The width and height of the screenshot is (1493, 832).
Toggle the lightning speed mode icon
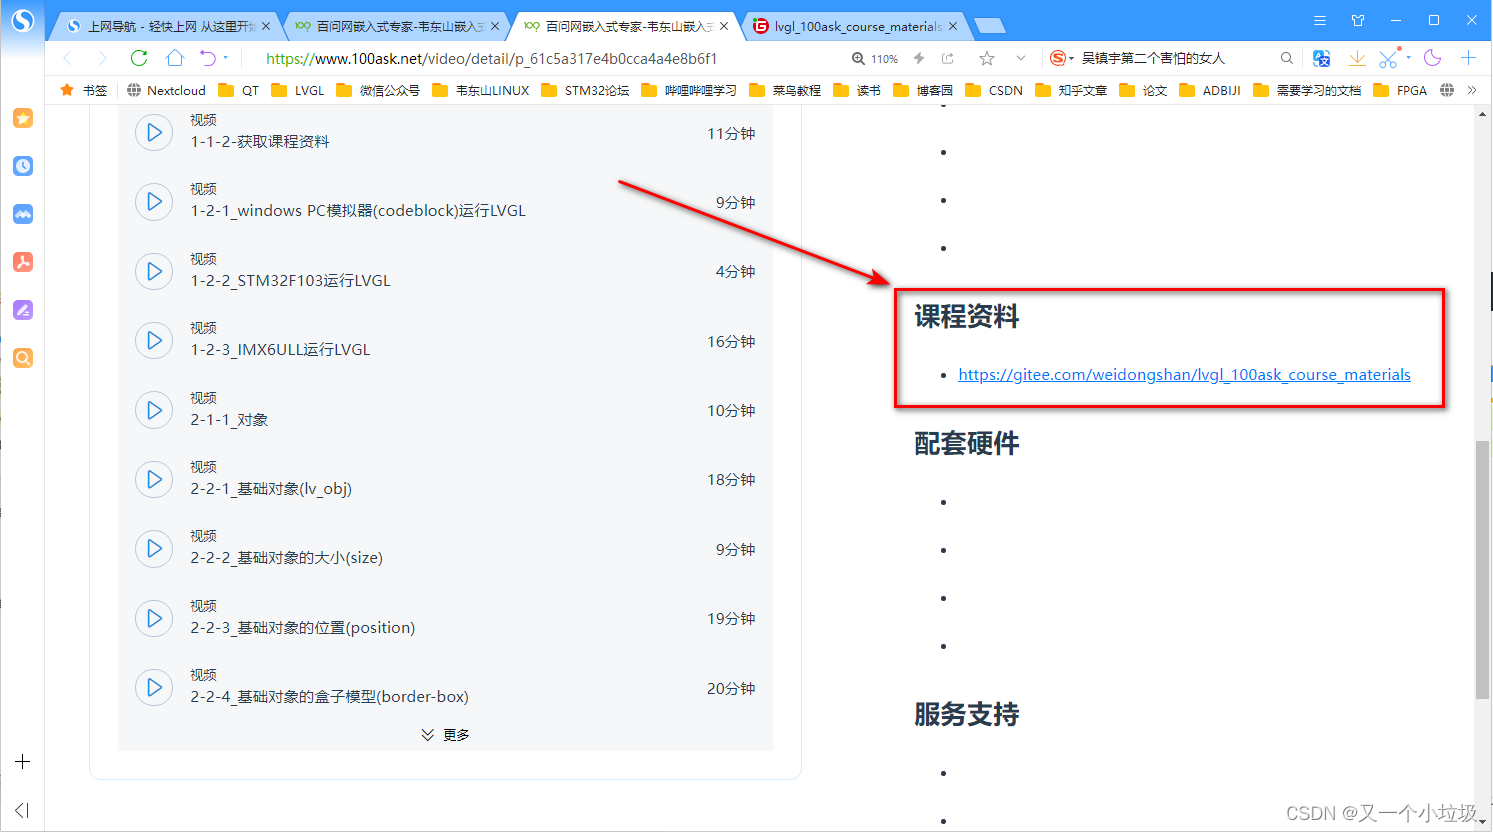pyautogui.click(x=919, y=58)
